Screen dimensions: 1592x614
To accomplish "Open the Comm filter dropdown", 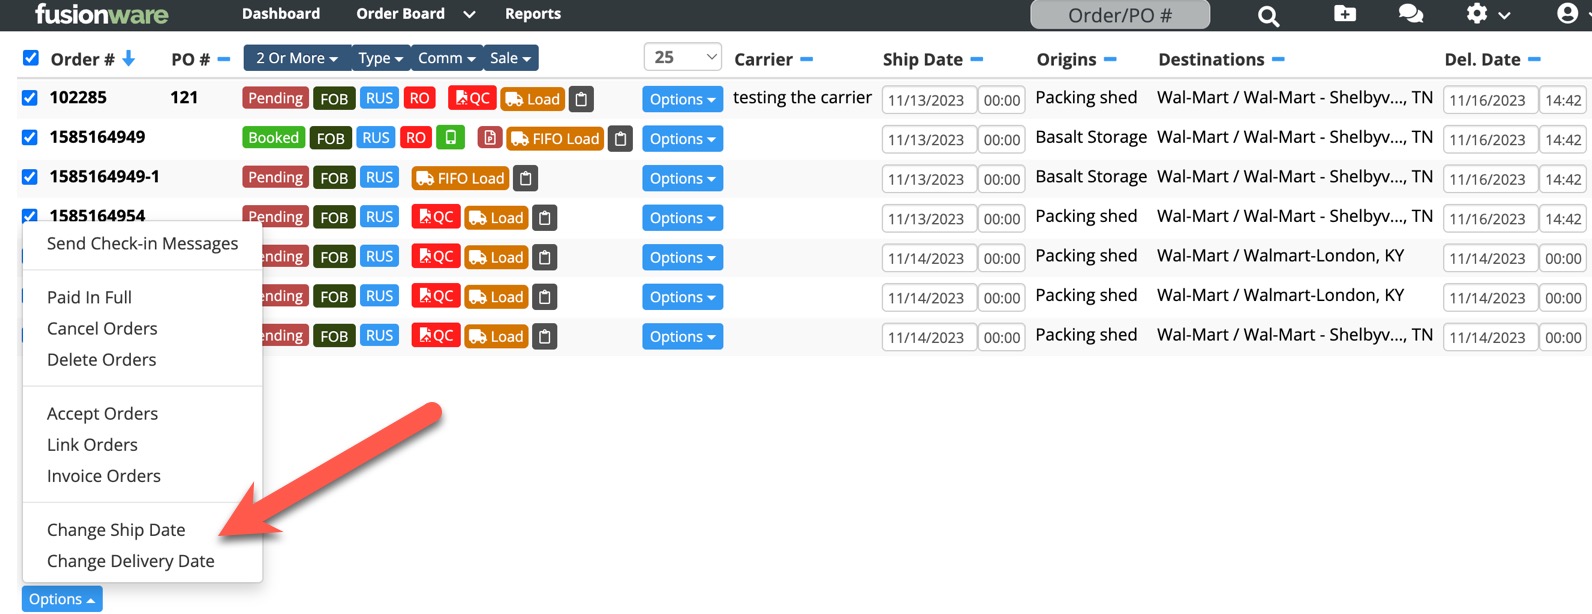I will click(x=446, y=58).
